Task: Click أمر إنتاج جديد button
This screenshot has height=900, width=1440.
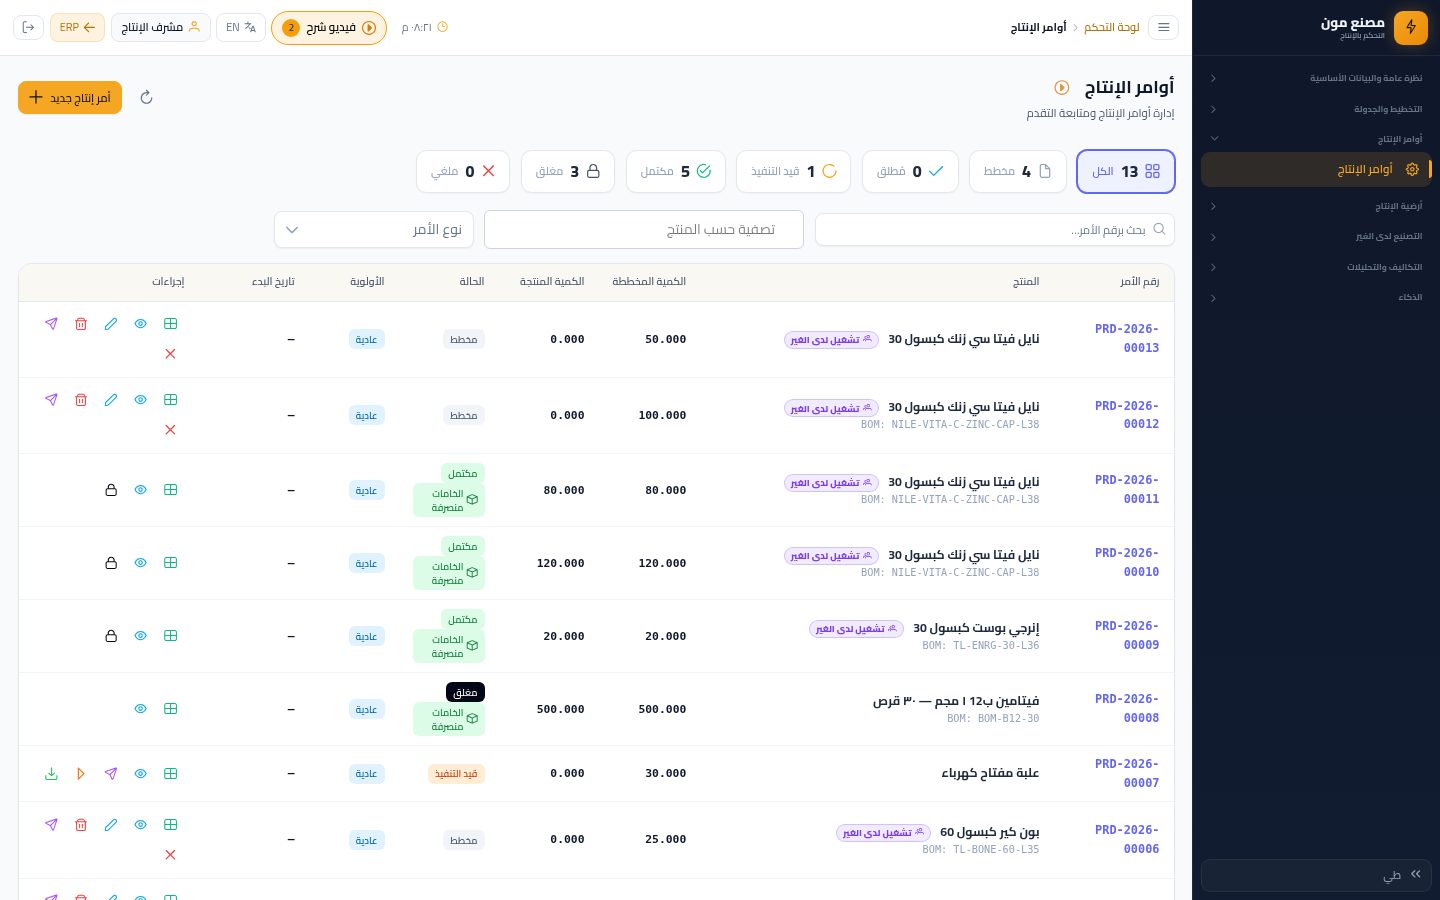Action: (70, 98)
